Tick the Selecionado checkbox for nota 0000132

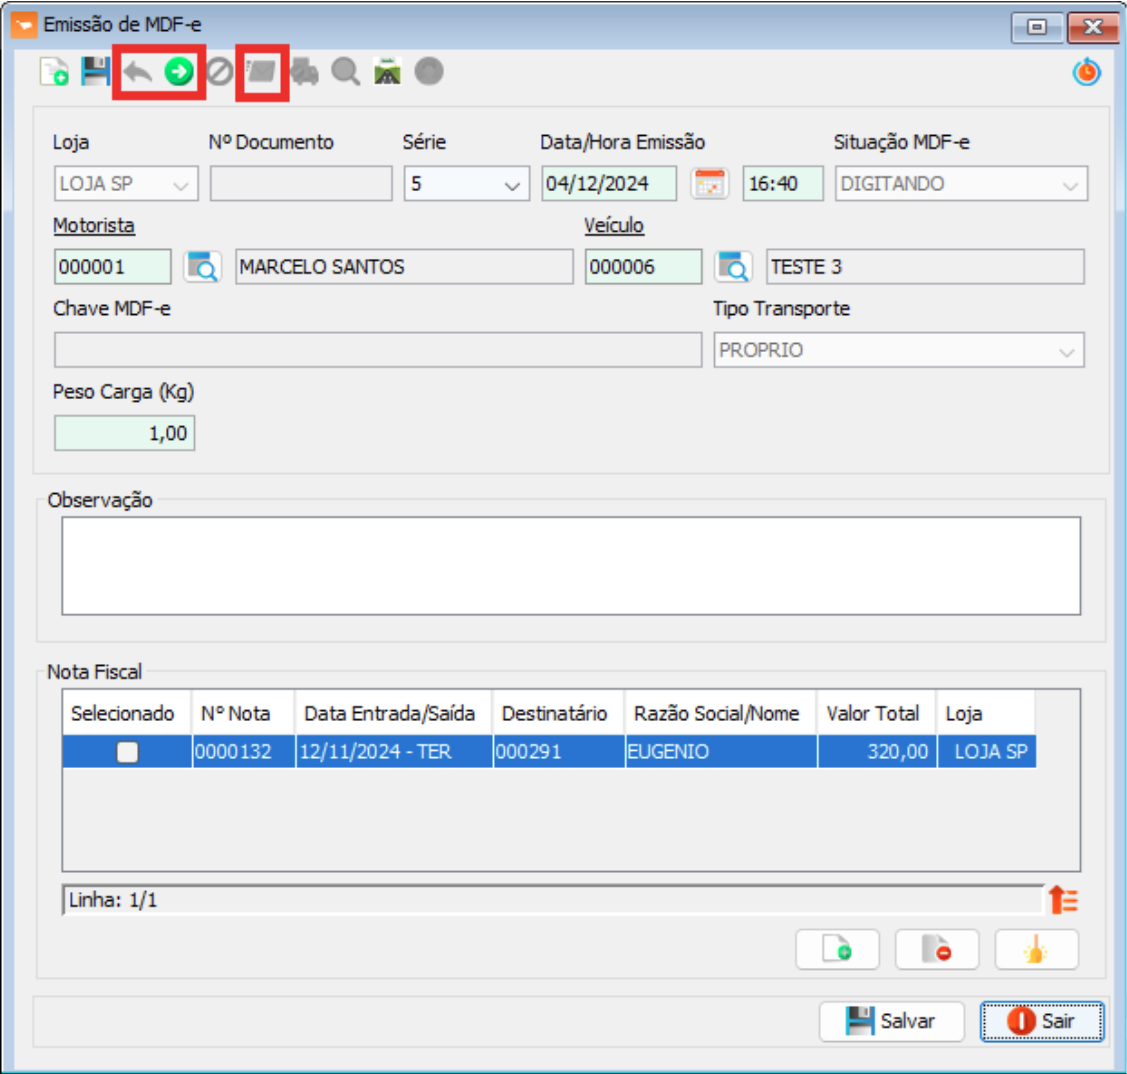pyautogui.click(x=127, y=752)
